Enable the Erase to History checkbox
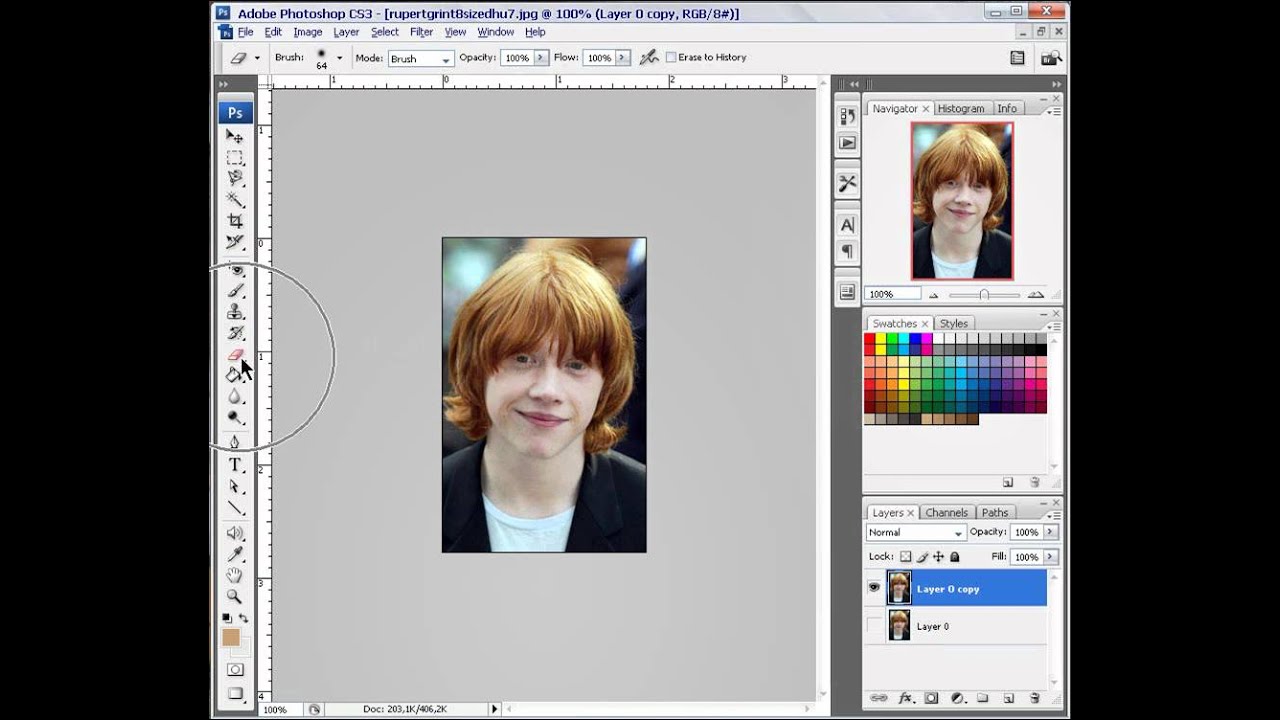This screenshot has width=1280, height=720. 671,58
